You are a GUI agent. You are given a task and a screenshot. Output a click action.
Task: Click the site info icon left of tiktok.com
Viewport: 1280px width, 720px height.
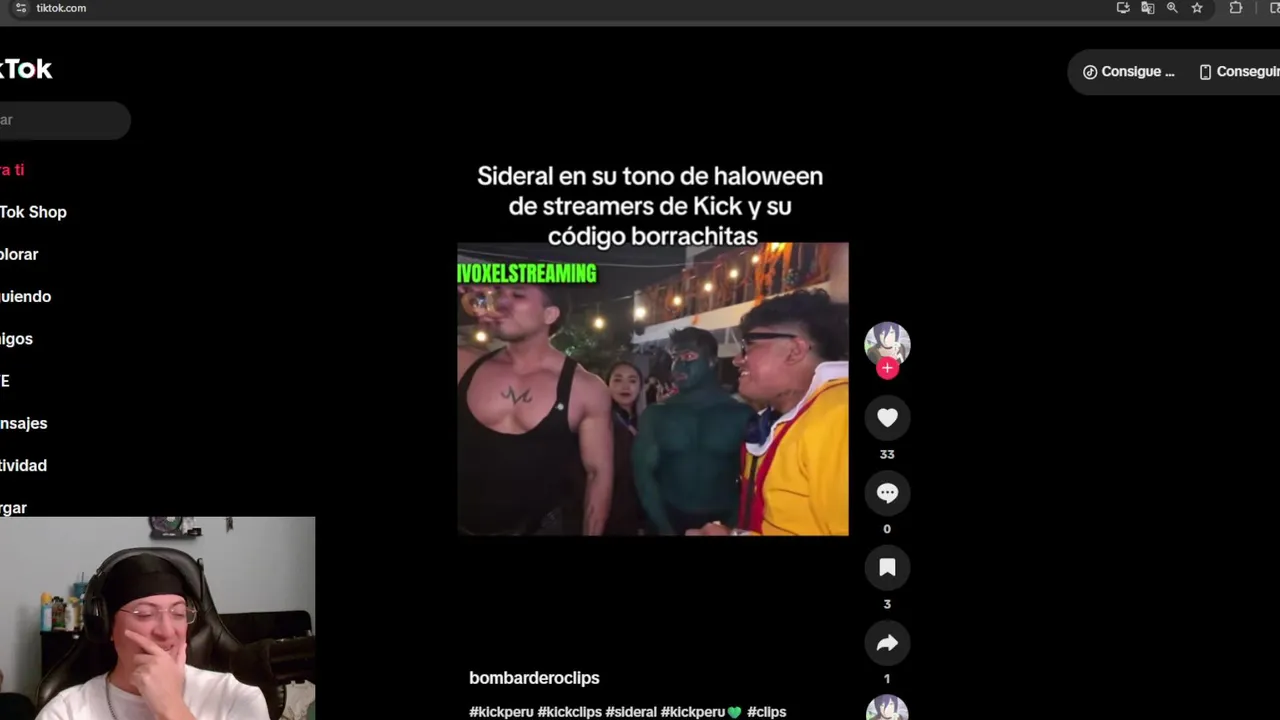(x=21, y=8)
